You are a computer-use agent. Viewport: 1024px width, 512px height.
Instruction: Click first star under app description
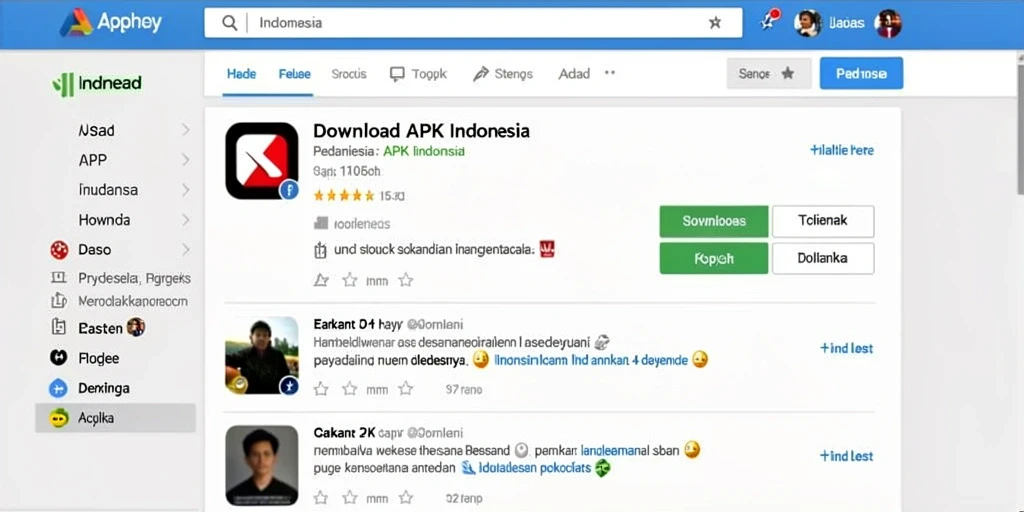coord(350,280)
